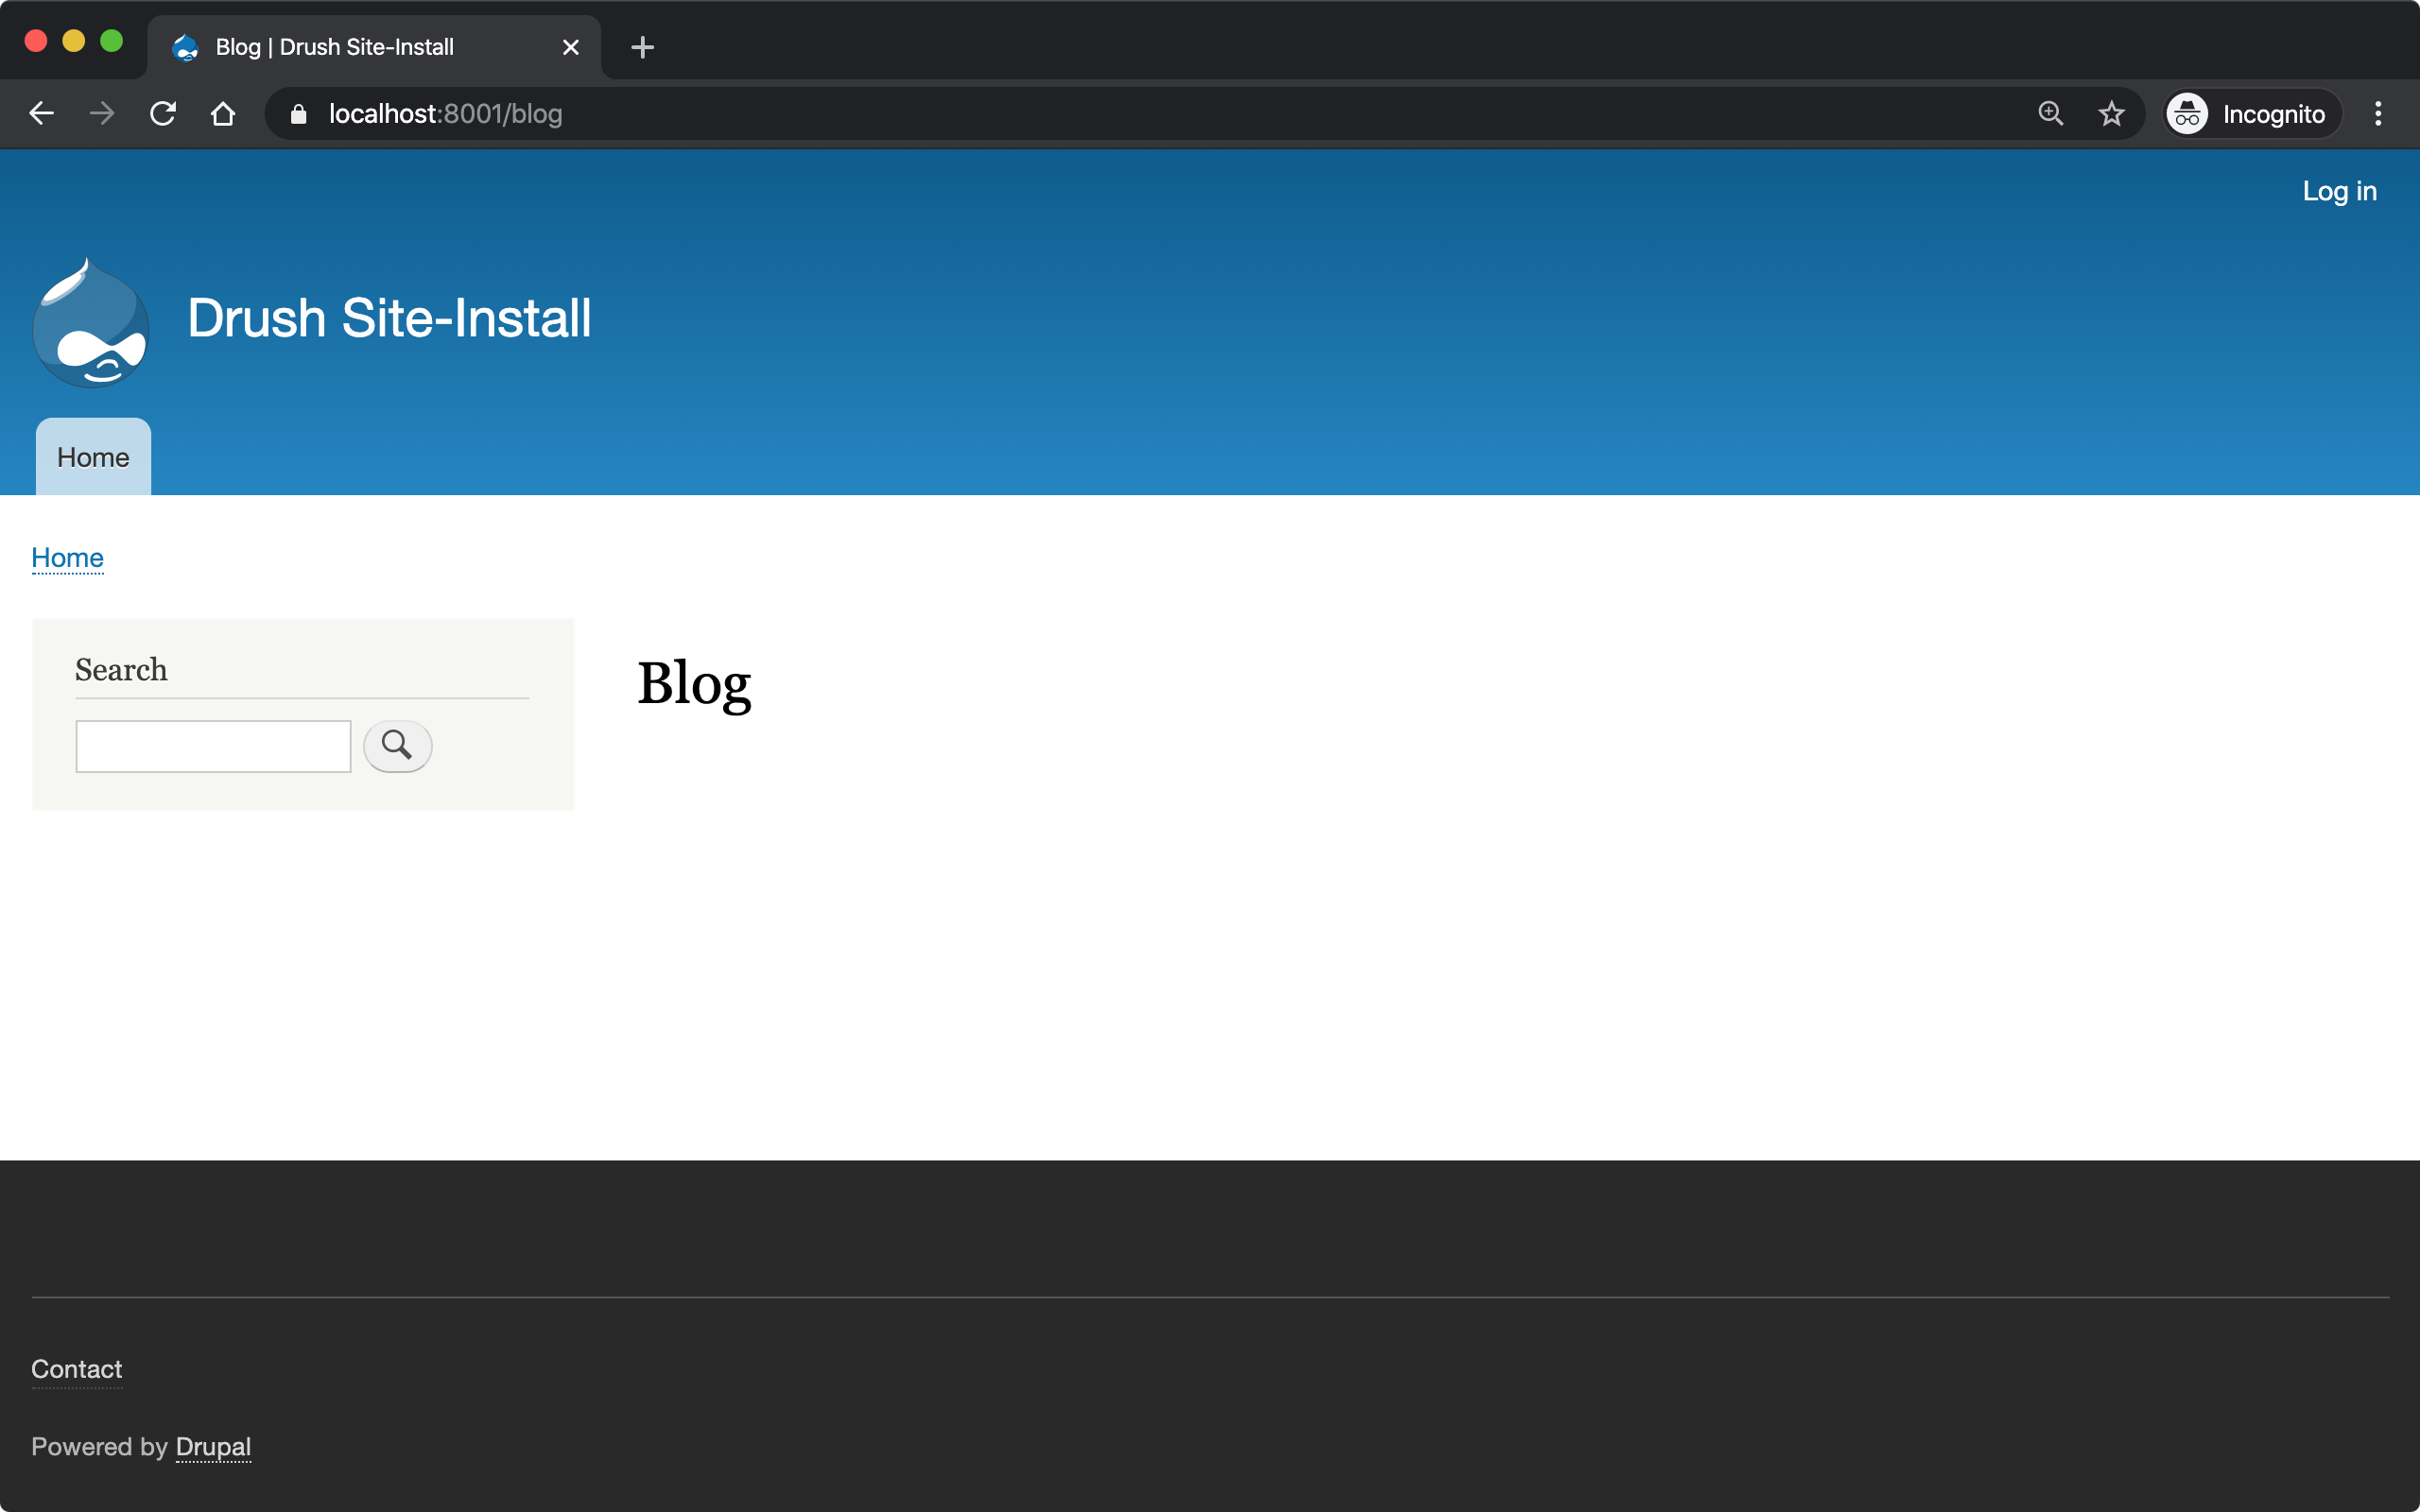
Task: Follow the Home breadcrumb link
Action: click(67, 557)
